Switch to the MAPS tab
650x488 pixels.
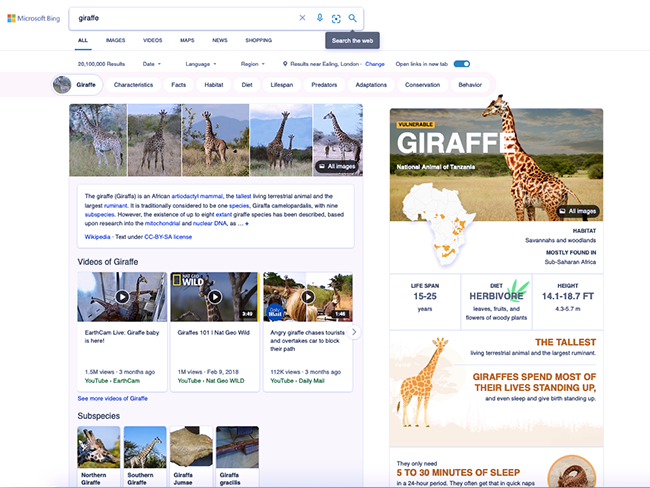187,40
